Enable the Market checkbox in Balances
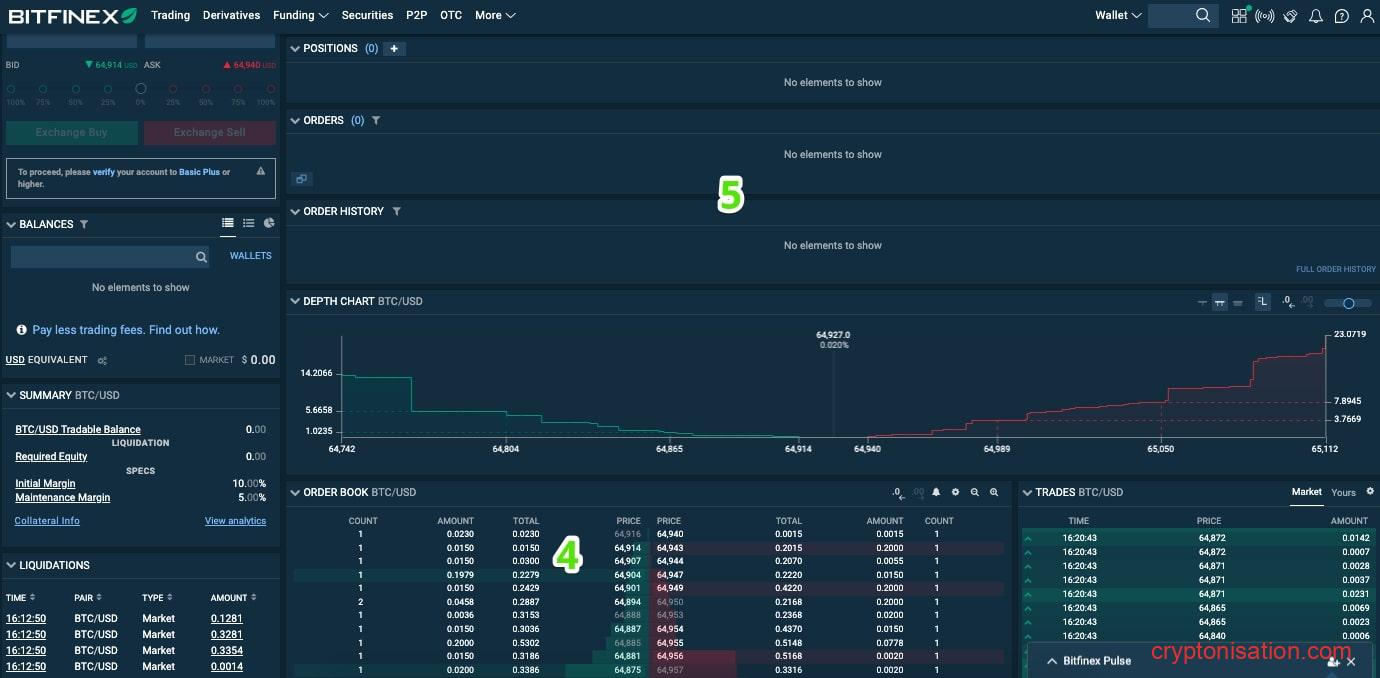 point(190,360)
